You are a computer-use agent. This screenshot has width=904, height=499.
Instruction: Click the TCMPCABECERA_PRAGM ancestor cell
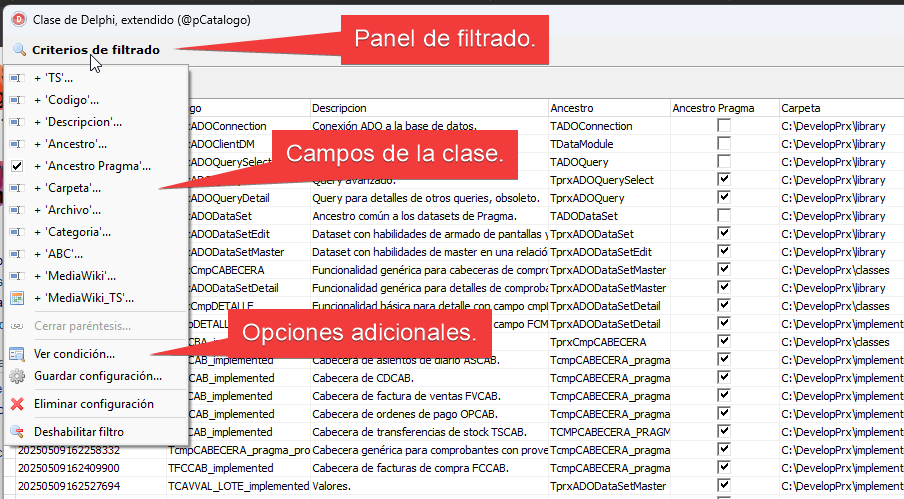tap(609, 432)
